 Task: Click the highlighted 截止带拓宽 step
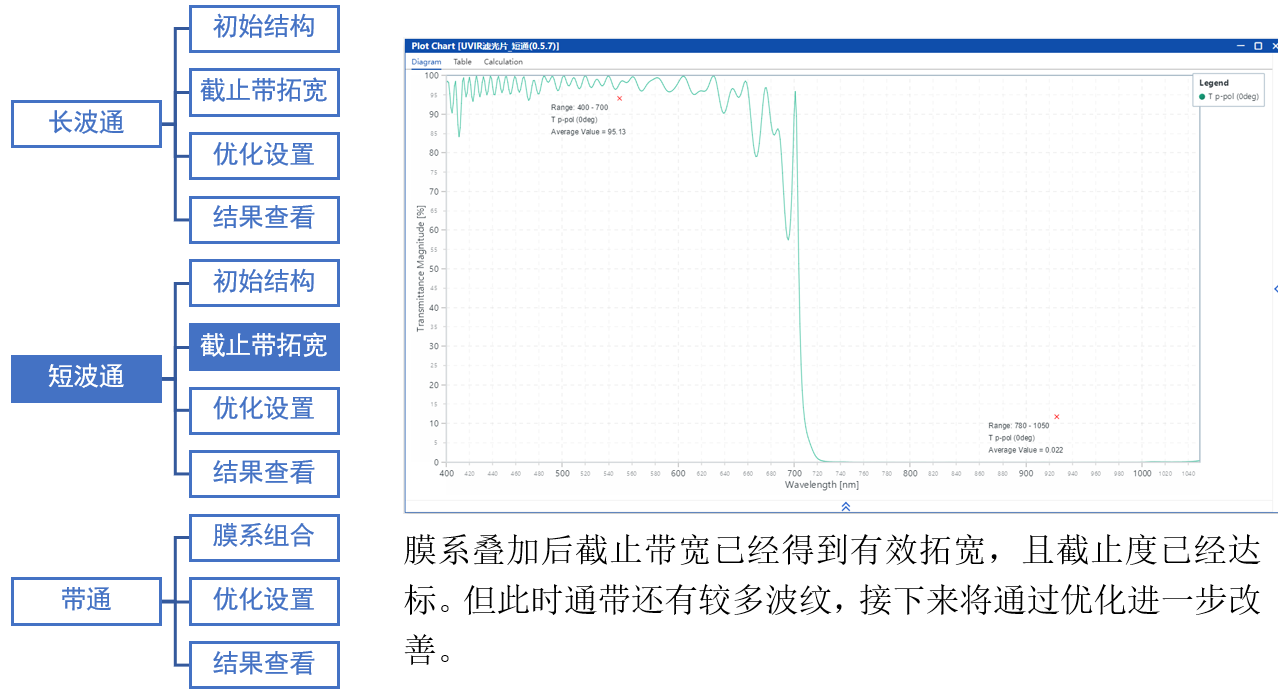click(x=264, y=346)
